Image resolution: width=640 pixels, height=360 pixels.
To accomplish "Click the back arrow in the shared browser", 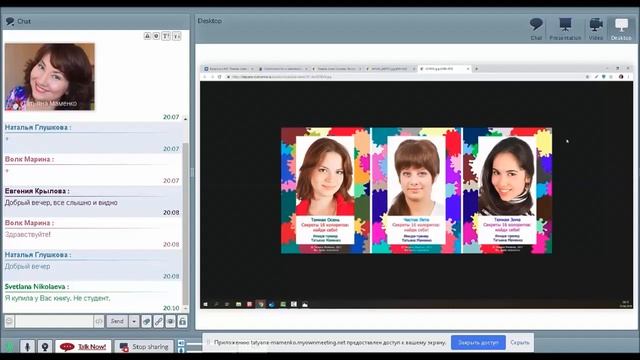I will click(x=205, y=77).
